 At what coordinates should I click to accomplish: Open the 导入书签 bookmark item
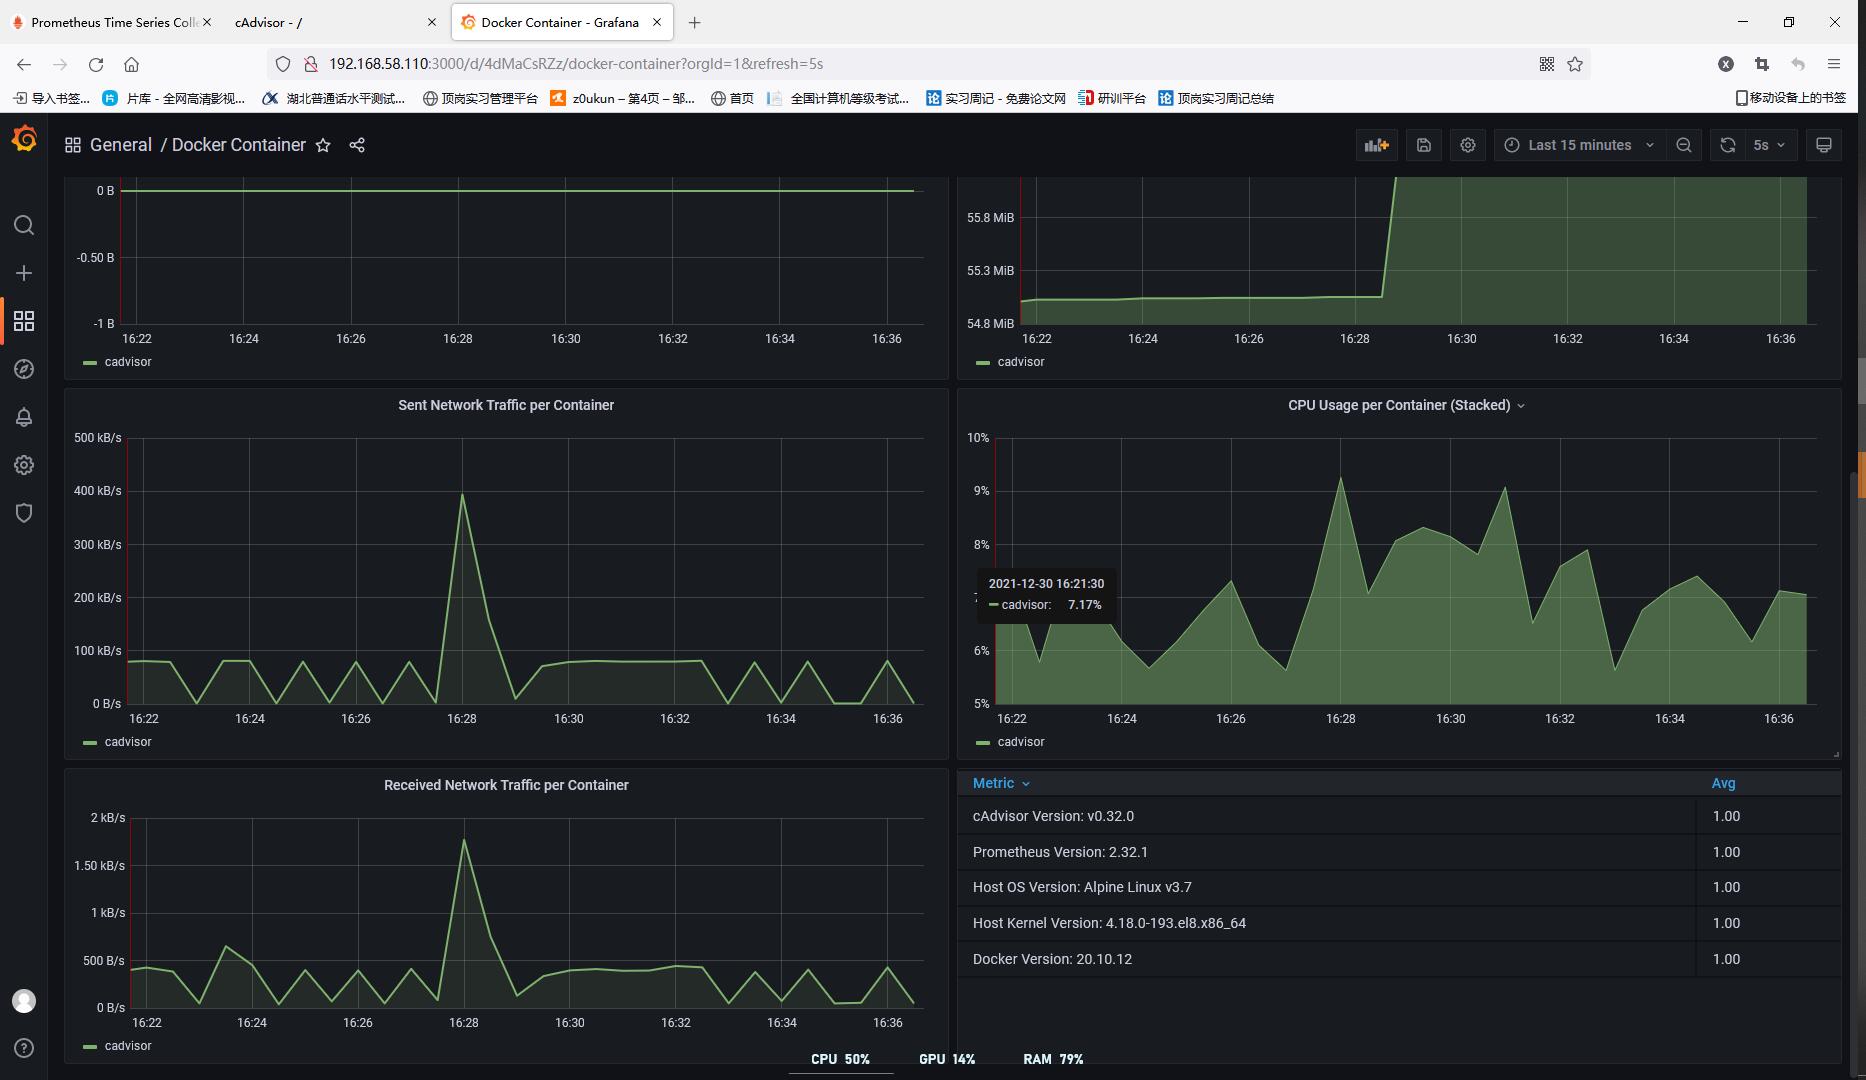pyautogui.click(x=51, y=98)
